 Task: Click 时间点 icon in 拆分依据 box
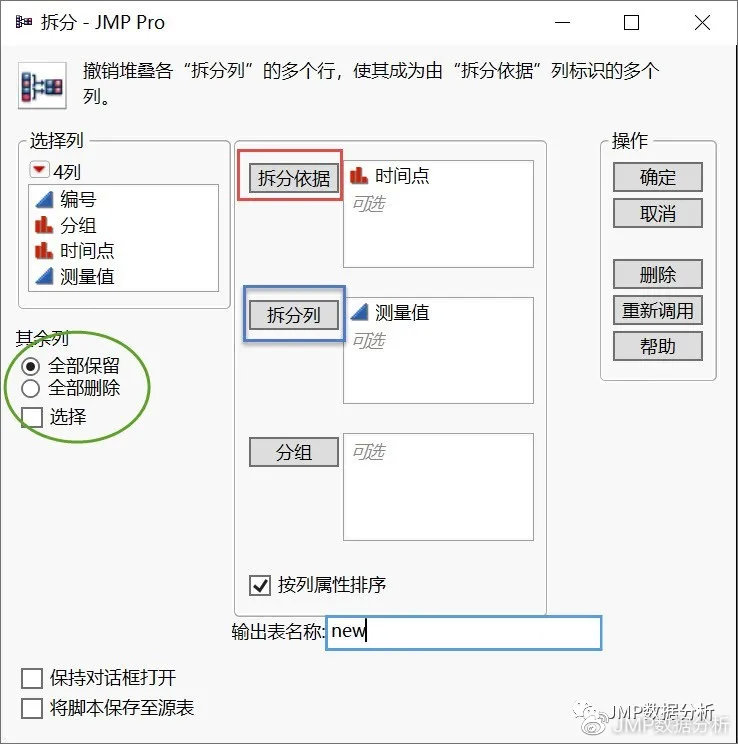point(359,176)
